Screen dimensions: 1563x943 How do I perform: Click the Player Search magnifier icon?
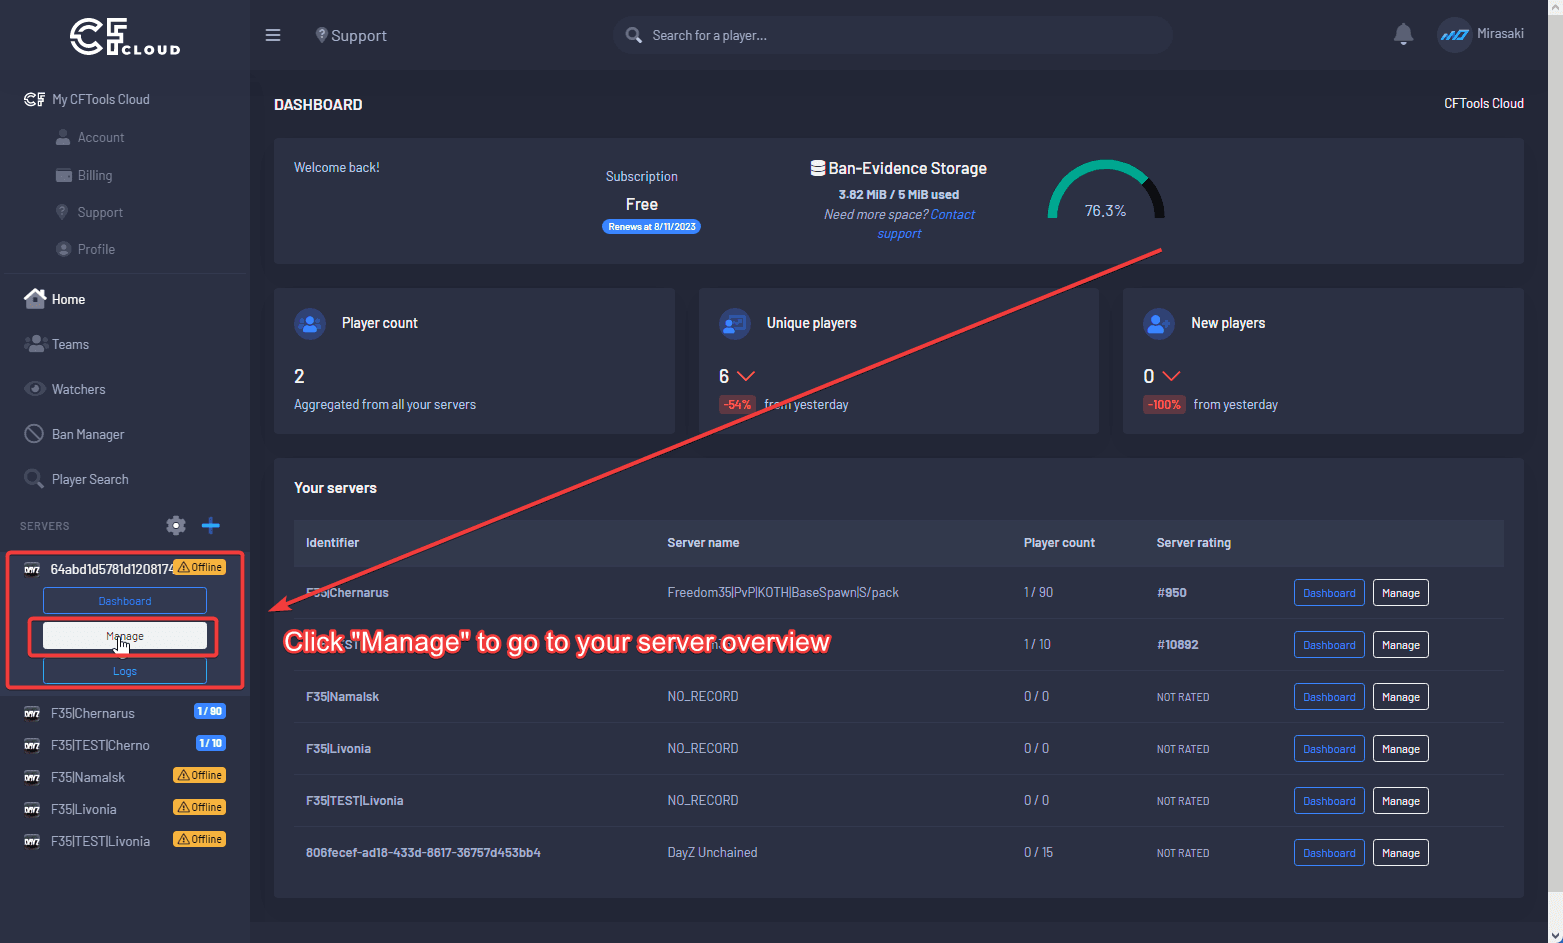(x=34, y=479)
